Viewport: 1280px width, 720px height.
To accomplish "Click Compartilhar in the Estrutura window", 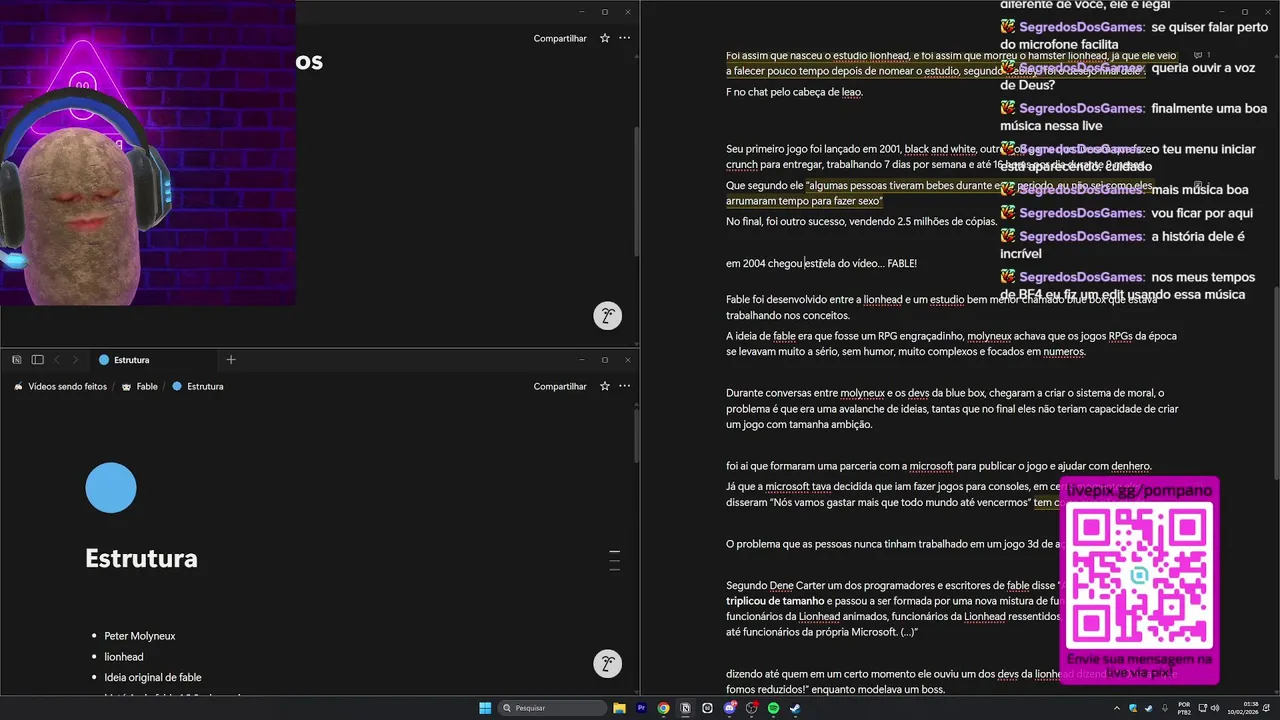I will (x=560, y=386).
